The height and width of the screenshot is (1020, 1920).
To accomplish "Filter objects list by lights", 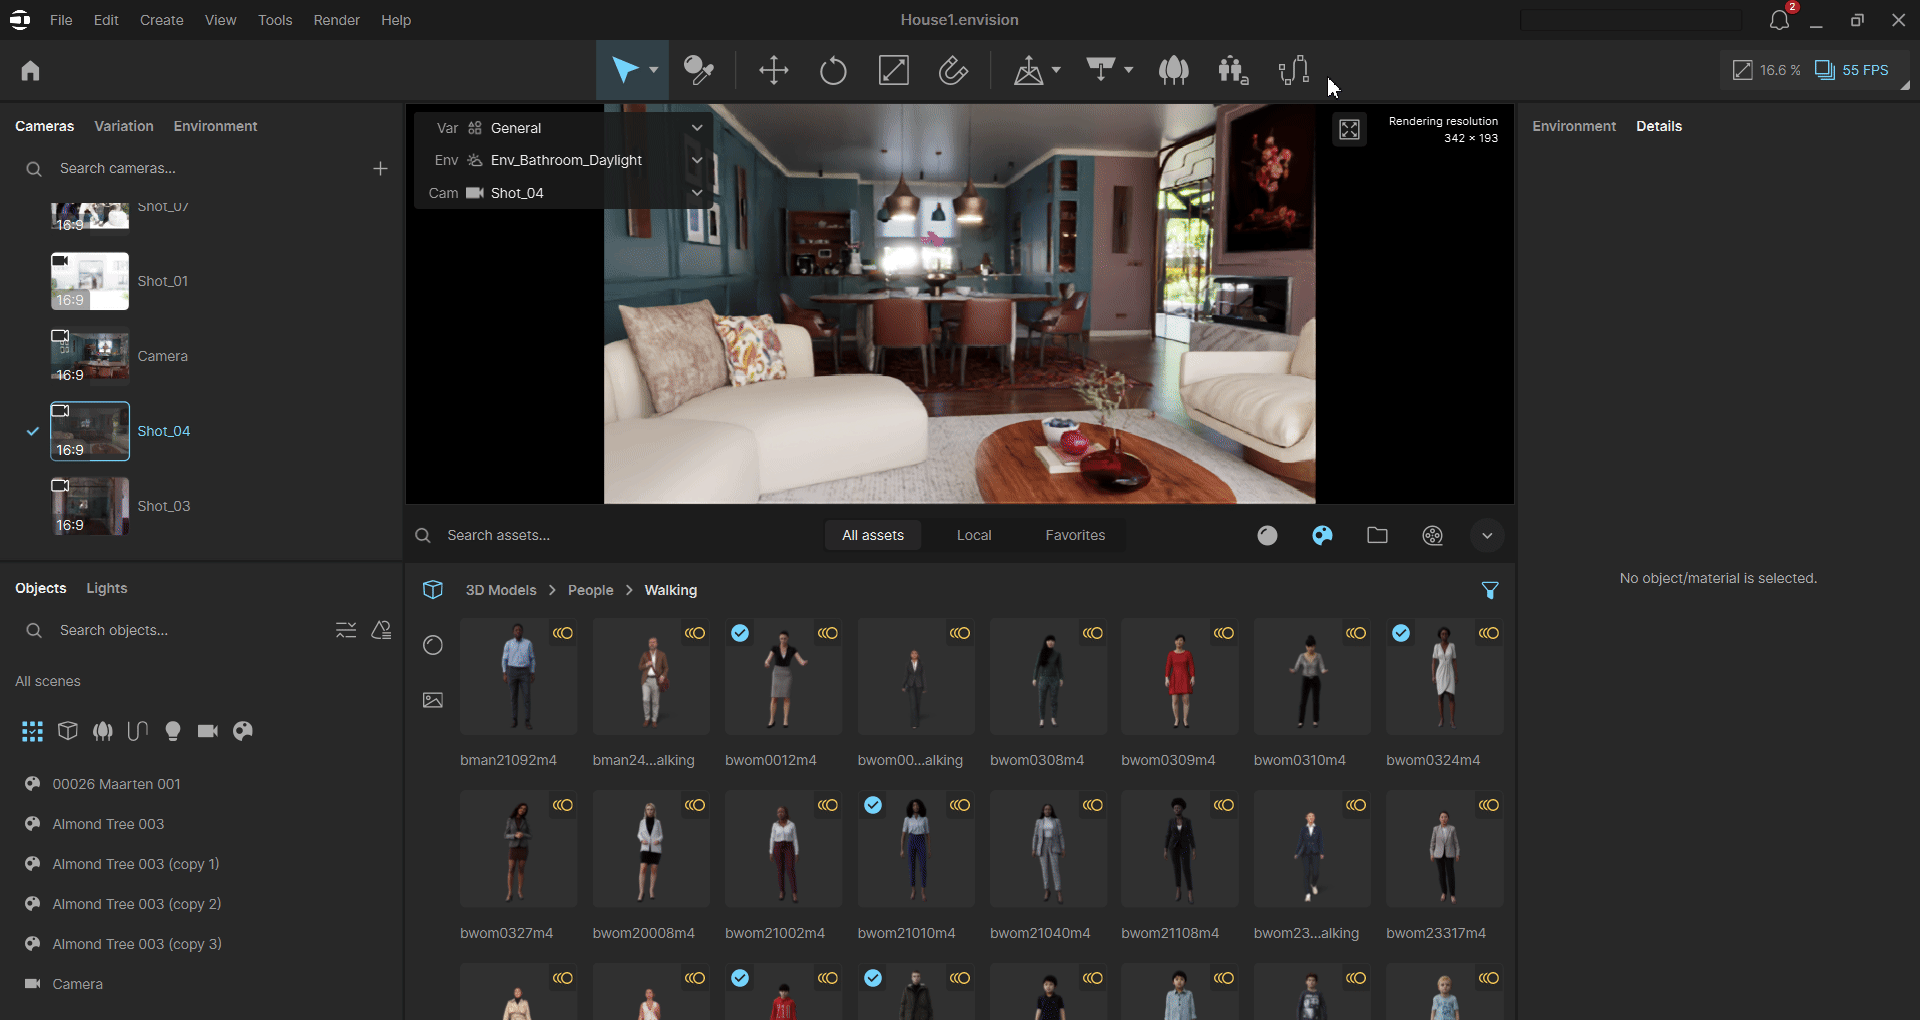I will pyautogui.click(x=173, y=731).
